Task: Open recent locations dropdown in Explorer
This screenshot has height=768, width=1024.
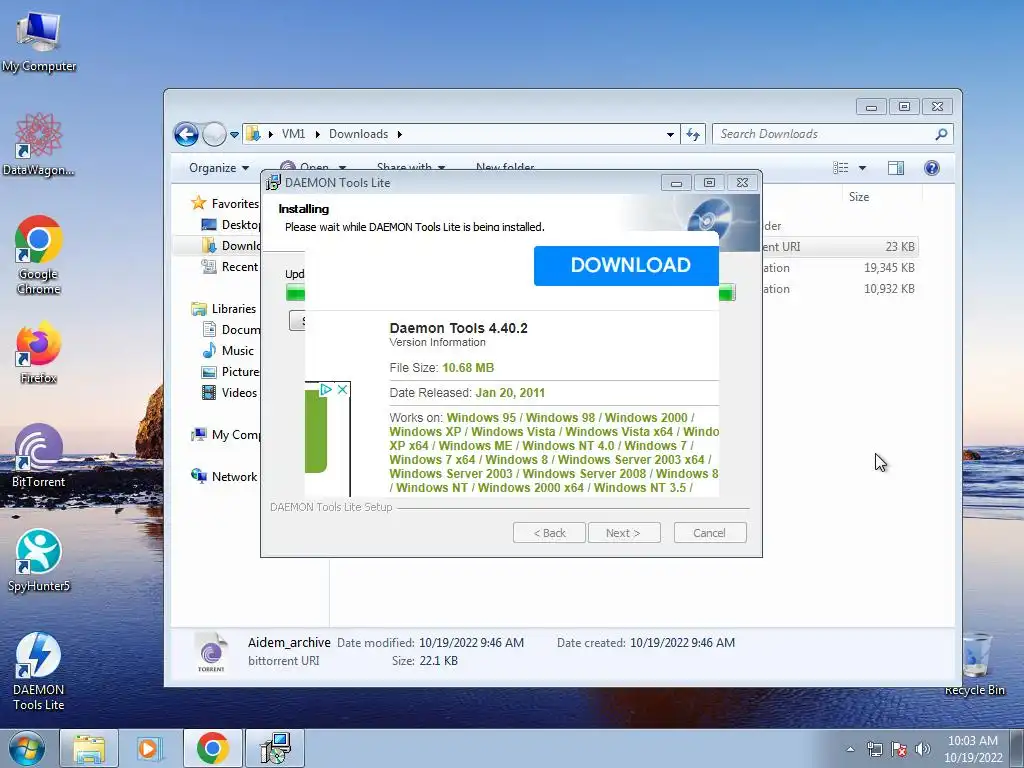Action: coord(234,135)
